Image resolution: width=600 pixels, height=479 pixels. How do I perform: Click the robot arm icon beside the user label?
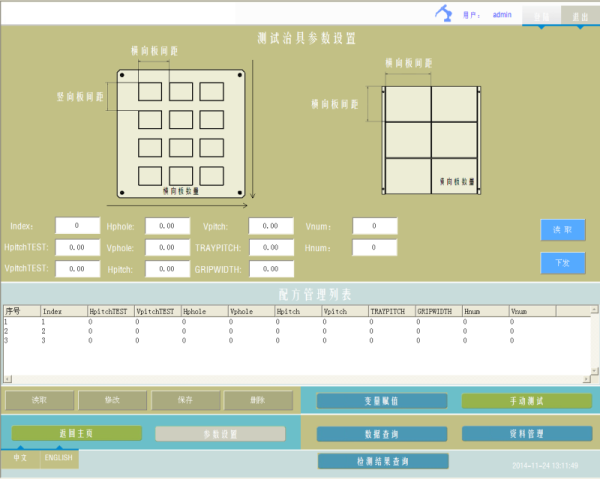point(442,14)
